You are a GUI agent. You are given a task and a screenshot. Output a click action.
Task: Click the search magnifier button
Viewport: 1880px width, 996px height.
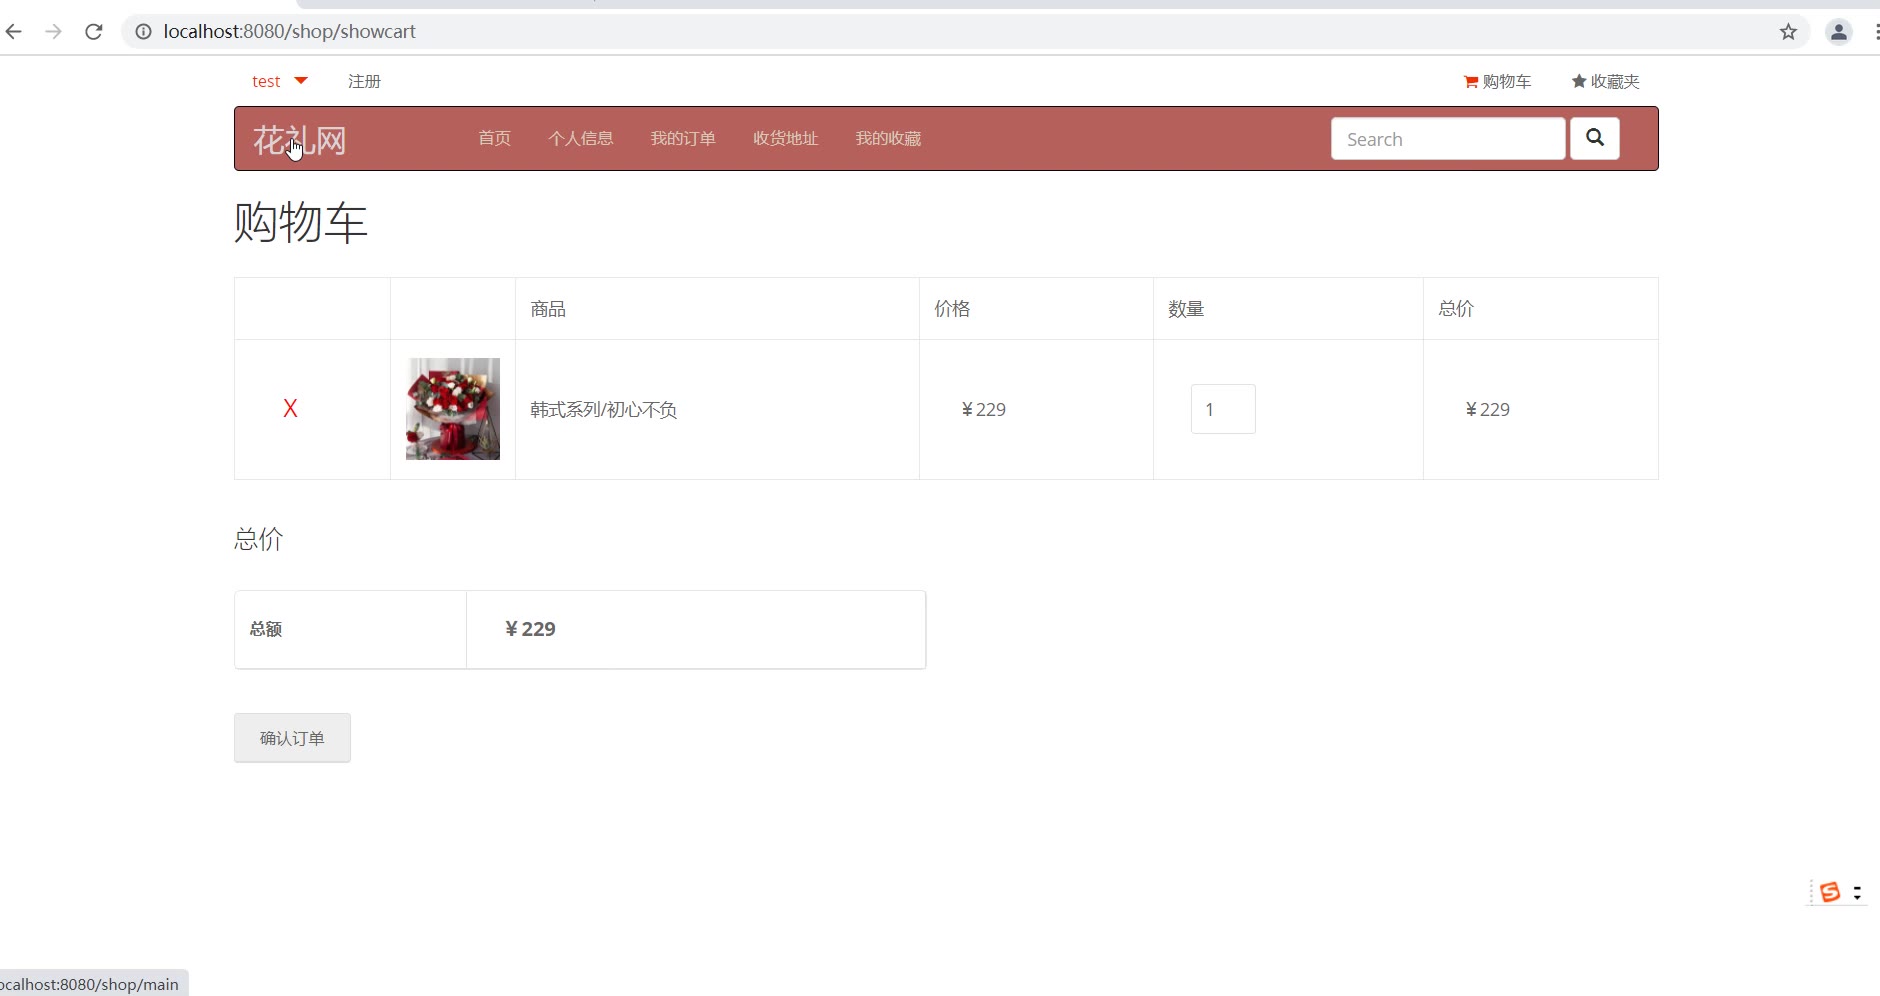pos(1594,138)
